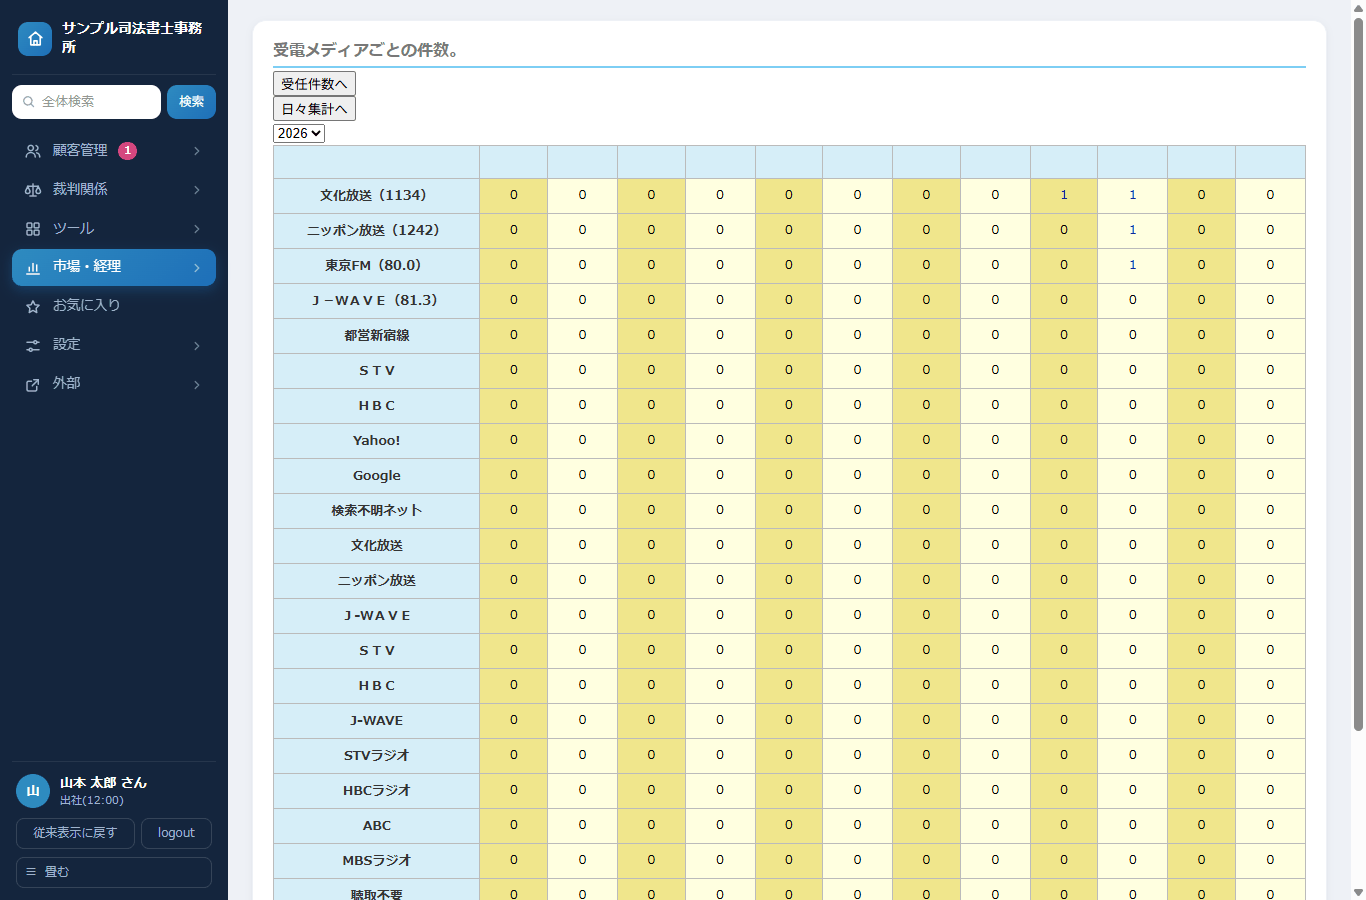The image size is (1366, 900).
Task: Open the お気に入り menu
Action: click(x=114, y=306)
